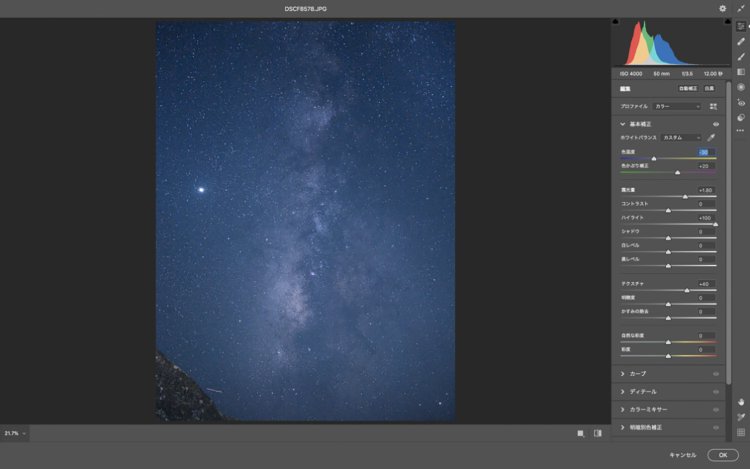Viewport: 750px width, 469px height.
Task: Click the 色温度 value input field
Action: click(704, 152)
